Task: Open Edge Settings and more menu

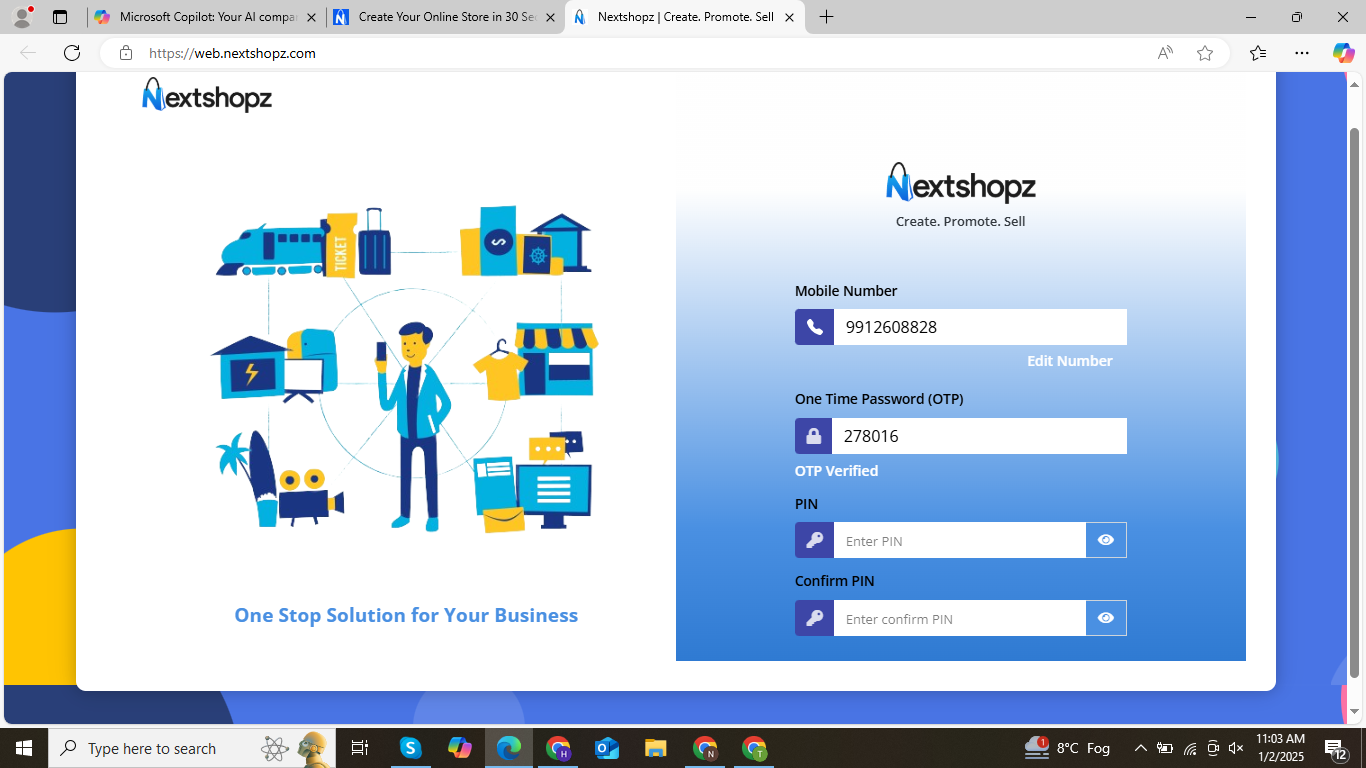Action: 1301,53
